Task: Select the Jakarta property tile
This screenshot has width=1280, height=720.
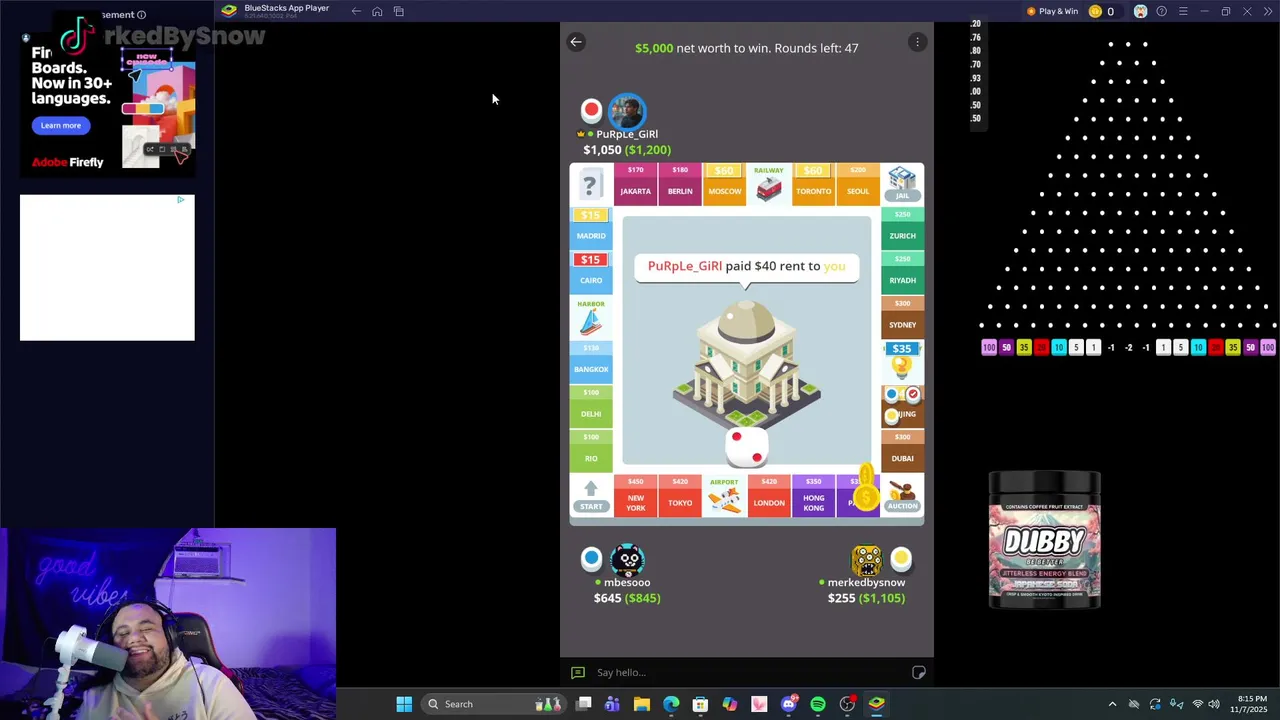Action: point(635,185)
